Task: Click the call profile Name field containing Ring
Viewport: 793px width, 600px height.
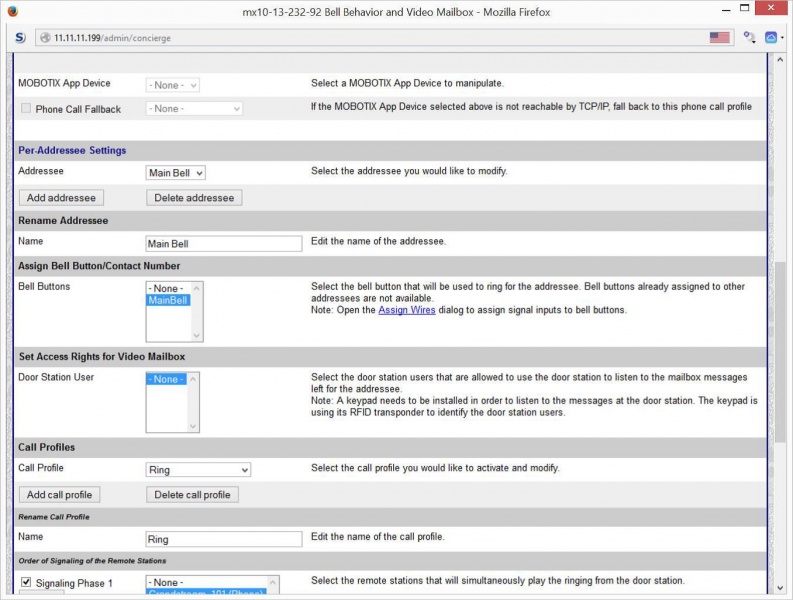Action: pyautogui.click(x=224, y=539)
